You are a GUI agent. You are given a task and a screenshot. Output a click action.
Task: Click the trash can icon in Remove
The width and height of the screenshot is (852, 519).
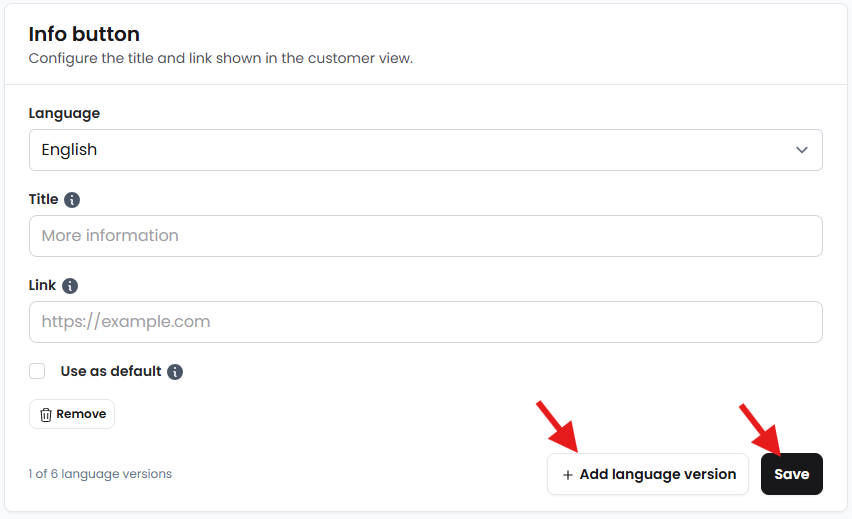(x=46, y=415)
